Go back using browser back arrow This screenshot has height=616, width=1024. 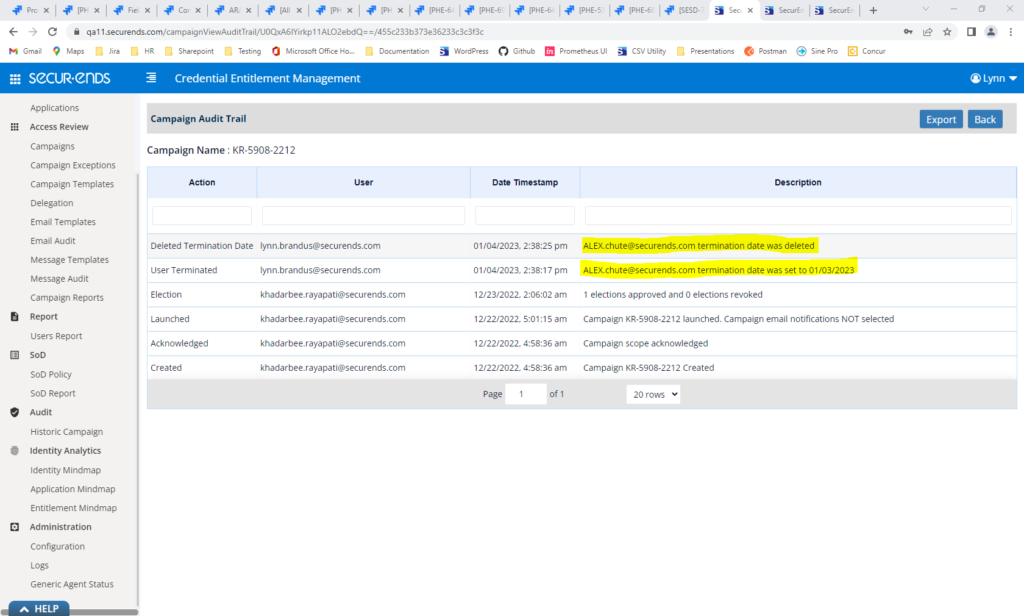(x=14, y=31)
